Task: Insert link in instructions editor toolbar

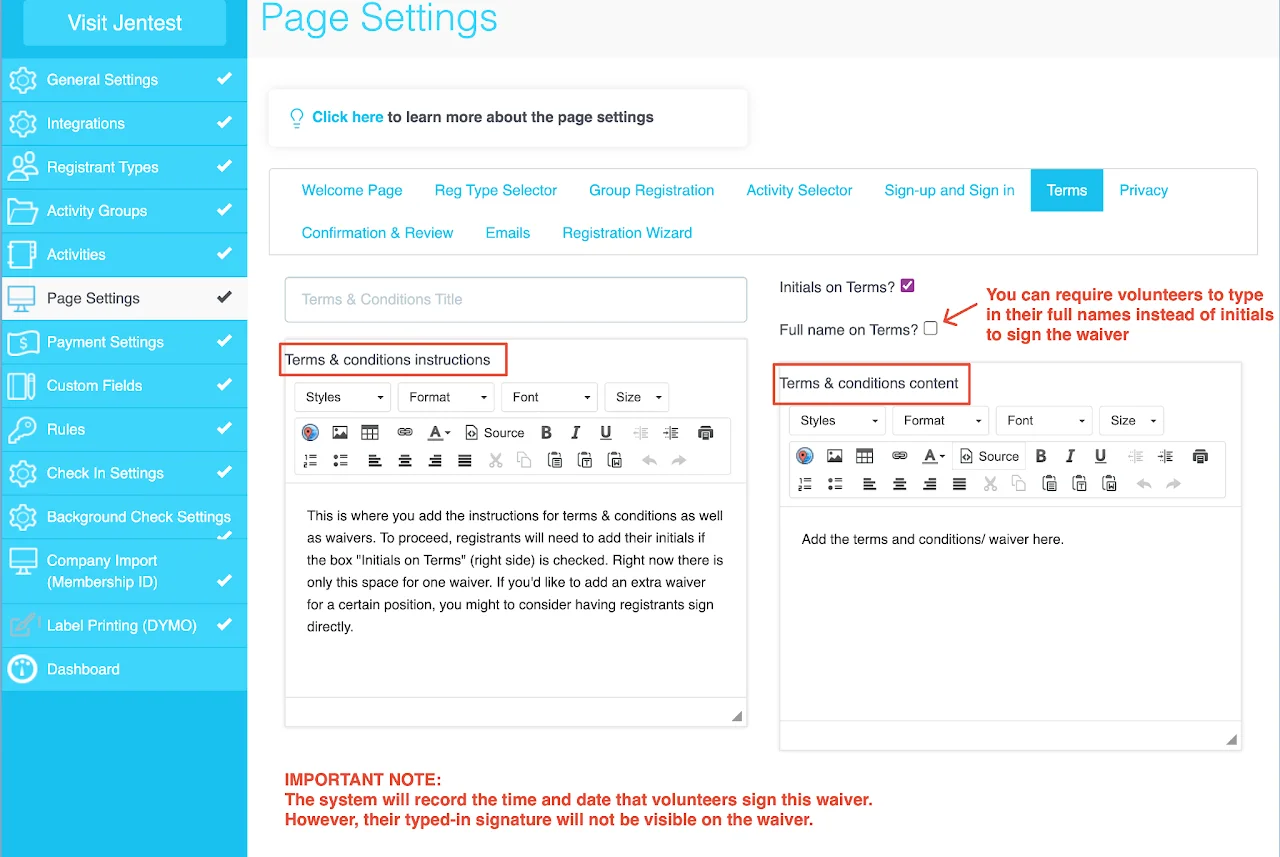Action: point(405,433)
